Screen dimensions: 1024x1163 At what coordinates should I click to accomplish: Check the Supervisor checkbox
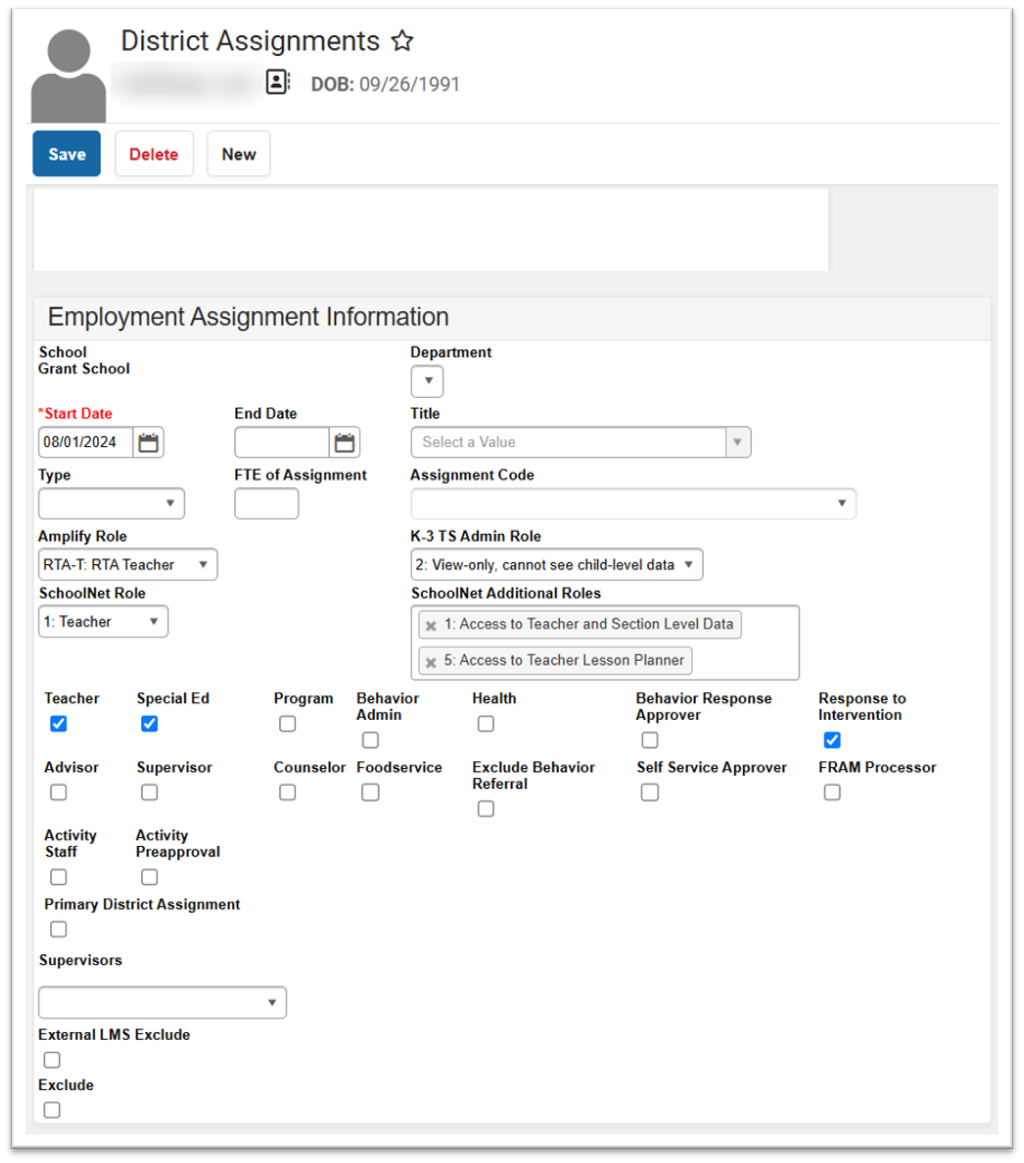149,793
